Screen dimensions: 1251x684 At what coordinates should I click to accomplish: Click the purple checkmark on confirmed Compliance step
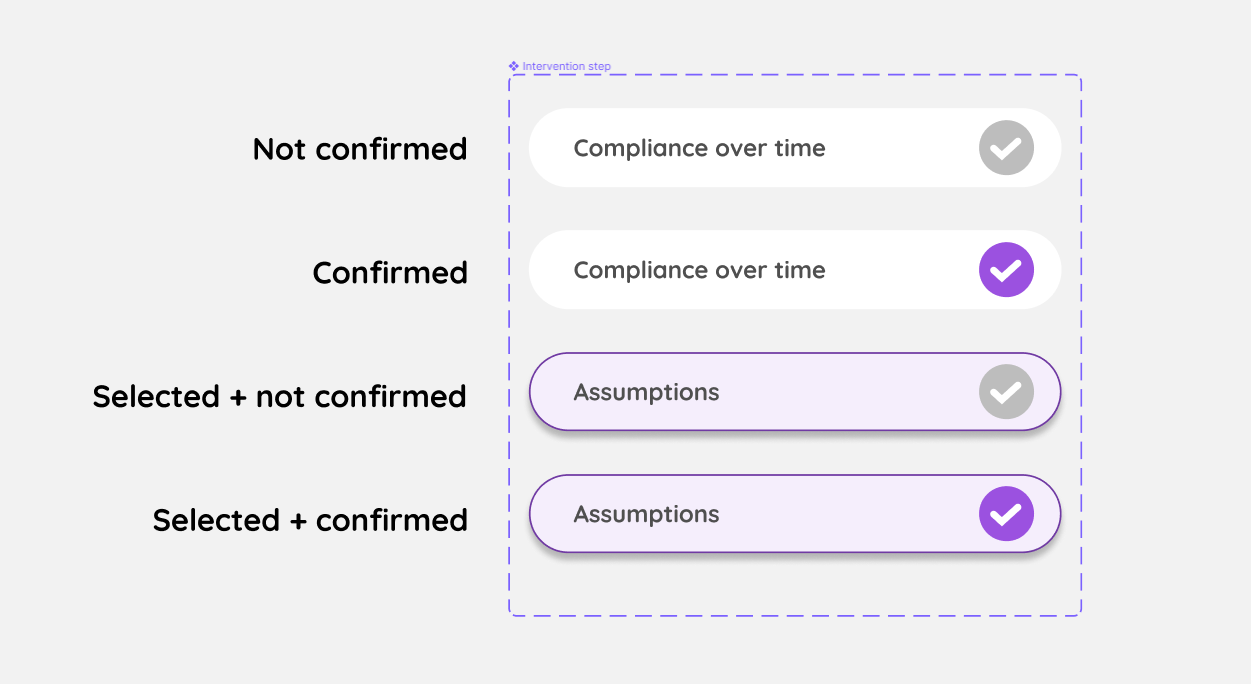pos(1005,270)
